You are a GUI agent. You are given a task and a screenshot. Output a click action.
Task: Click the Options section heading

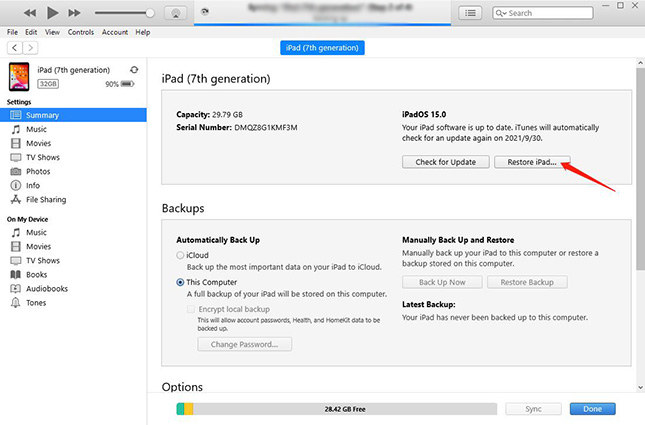182,387
